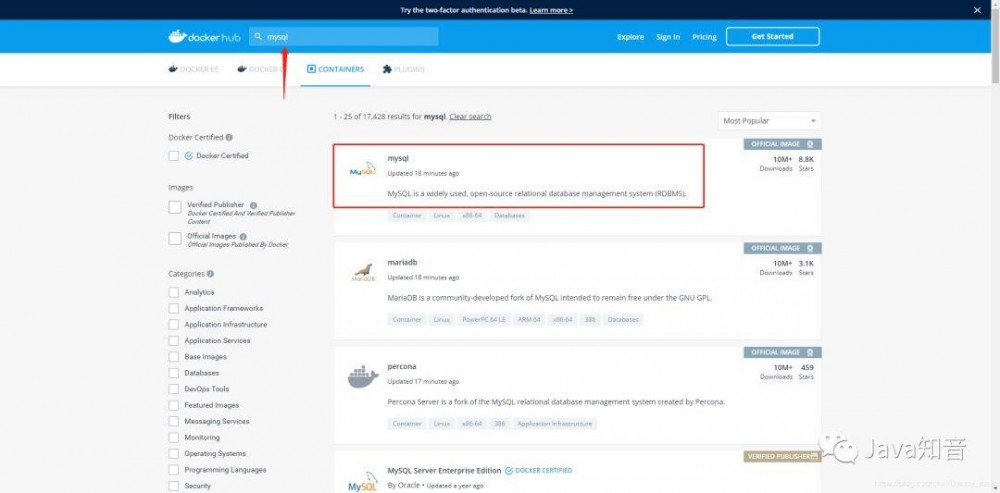This screenshot has width=1000, height=493.
Task: Check the DevOps Tools category
Action: tap(173, 389)
